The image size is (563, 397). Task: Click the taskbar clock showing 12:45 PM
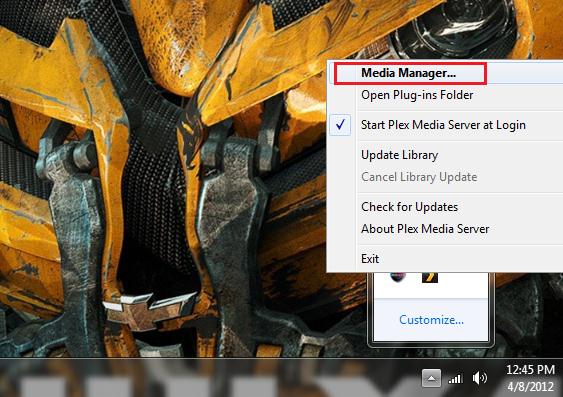(531, 378)
